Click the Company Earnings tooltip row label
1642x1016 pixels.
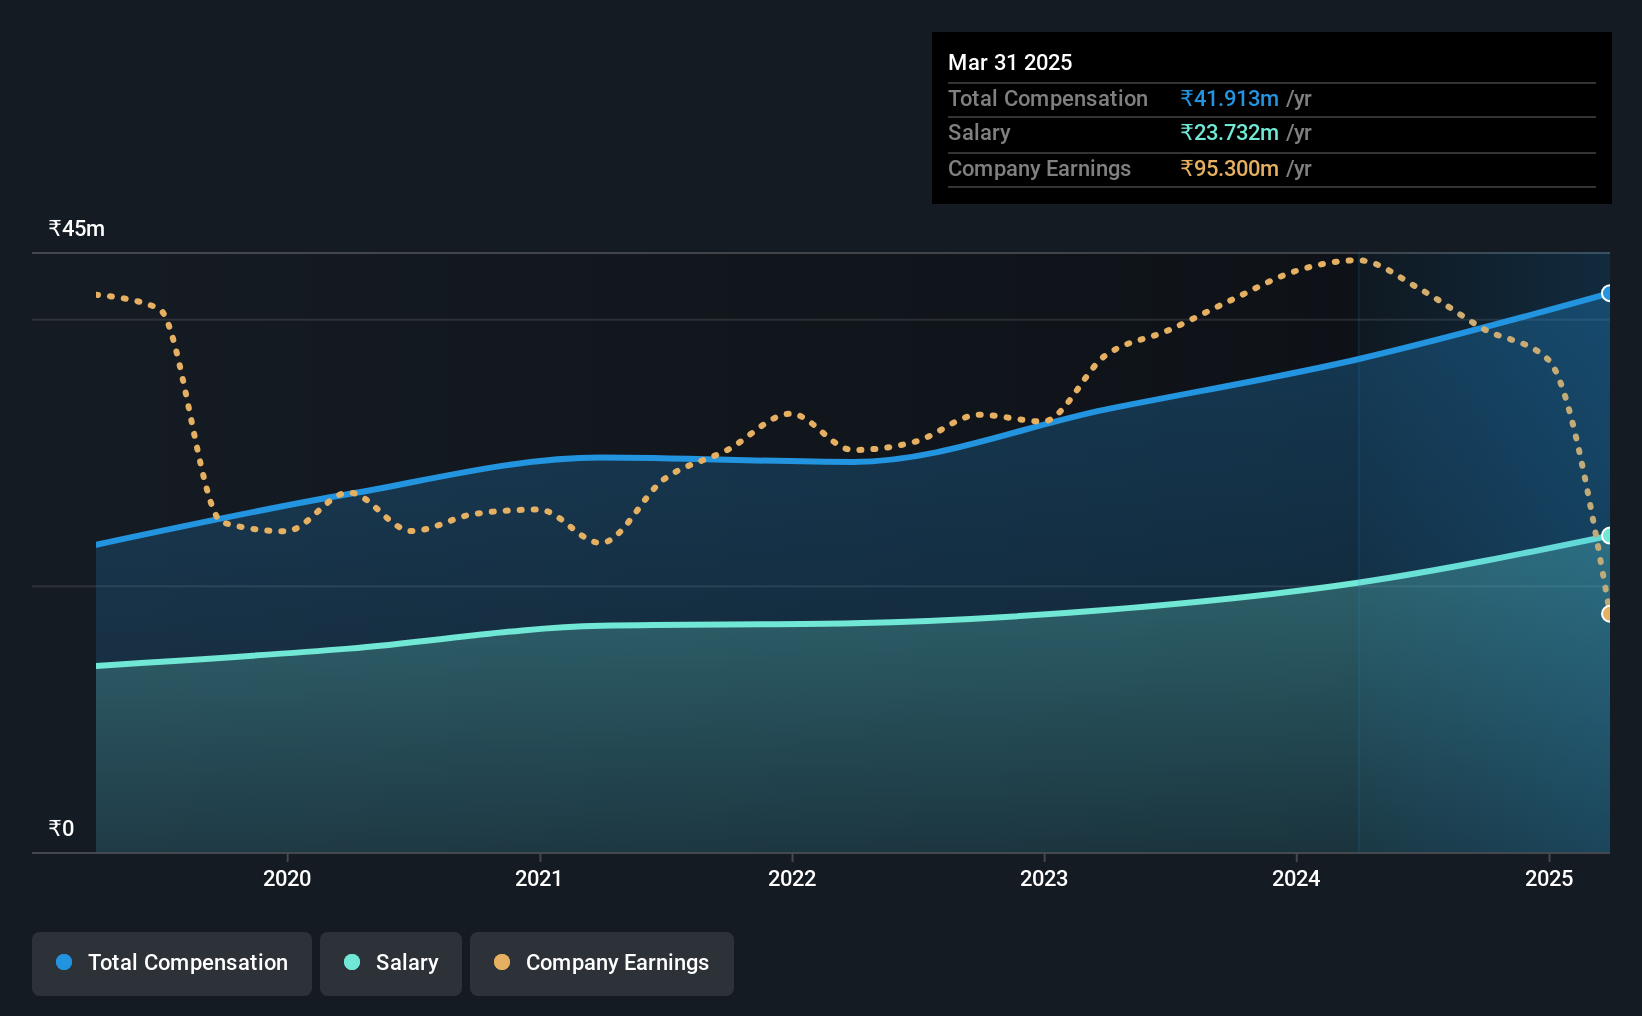click(1039, 168)
